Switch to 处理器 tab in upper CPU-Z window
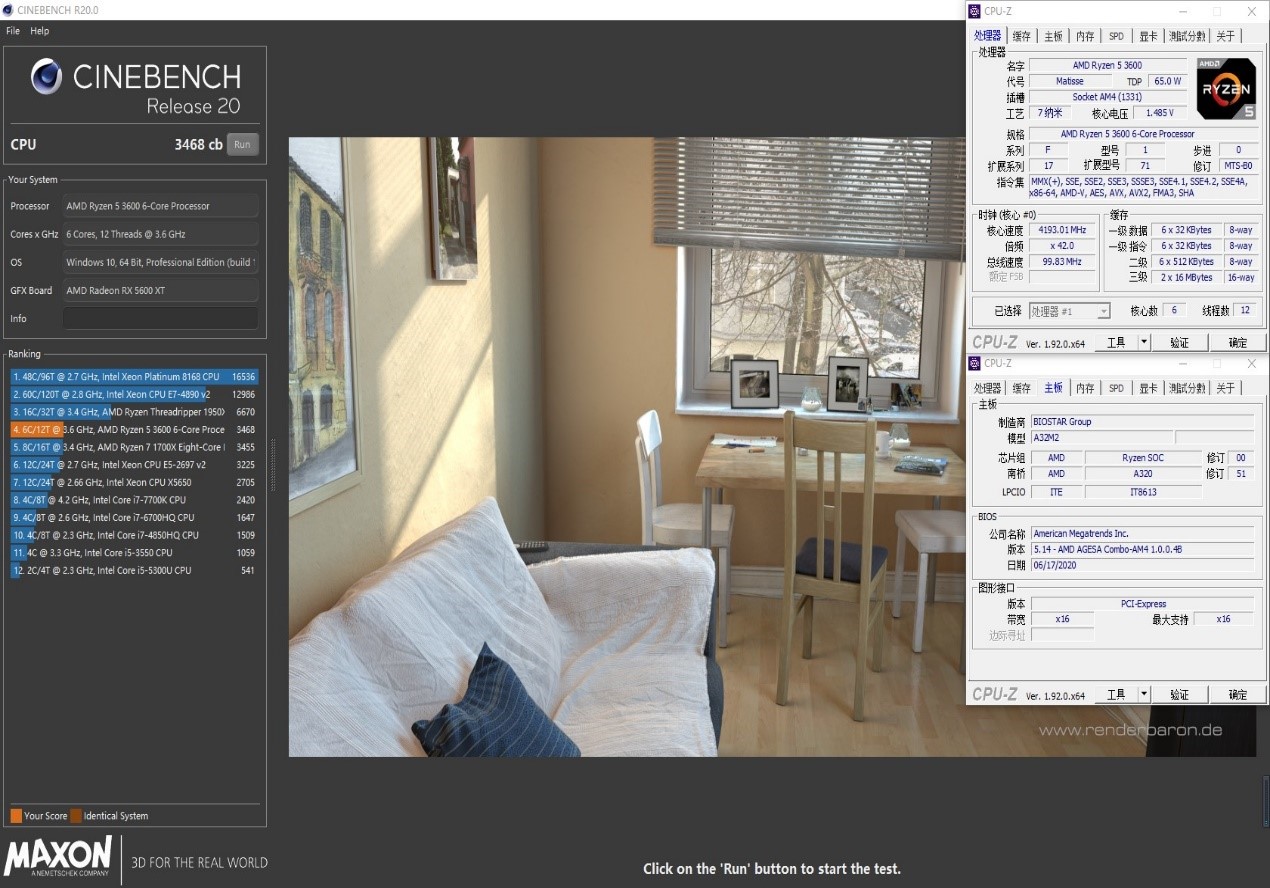Image resolution: width=1270 pixels, height=888 pixels. (987, 36)
